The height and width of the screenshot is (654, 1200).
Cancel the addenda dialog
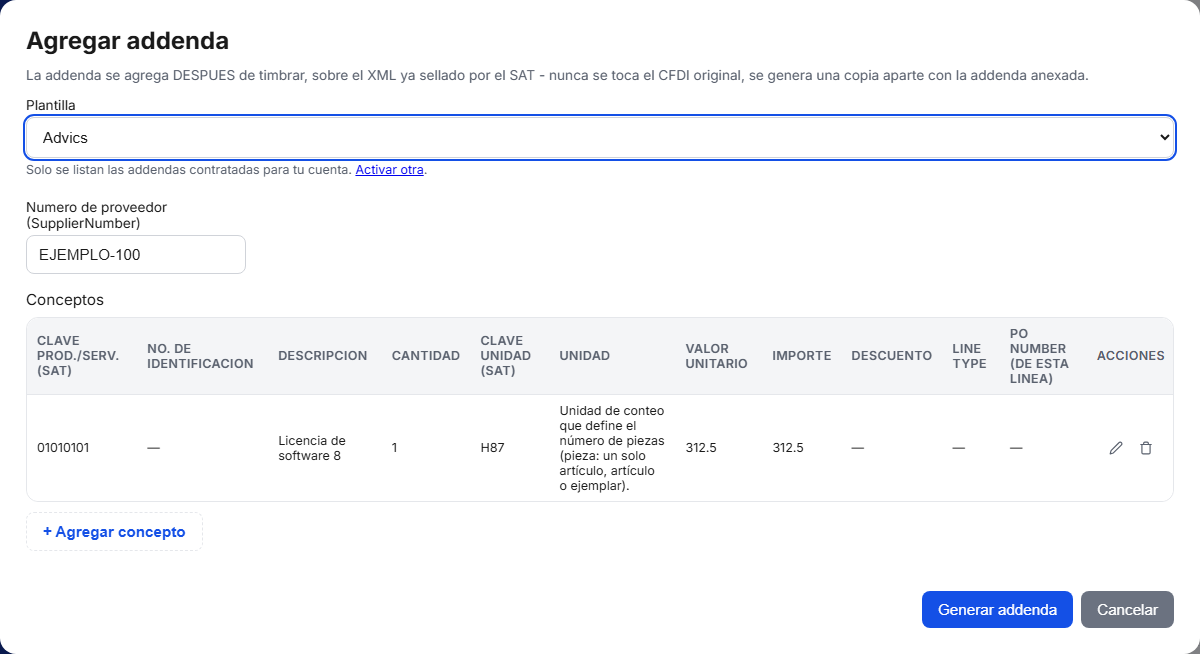[x=1127, y=610]
